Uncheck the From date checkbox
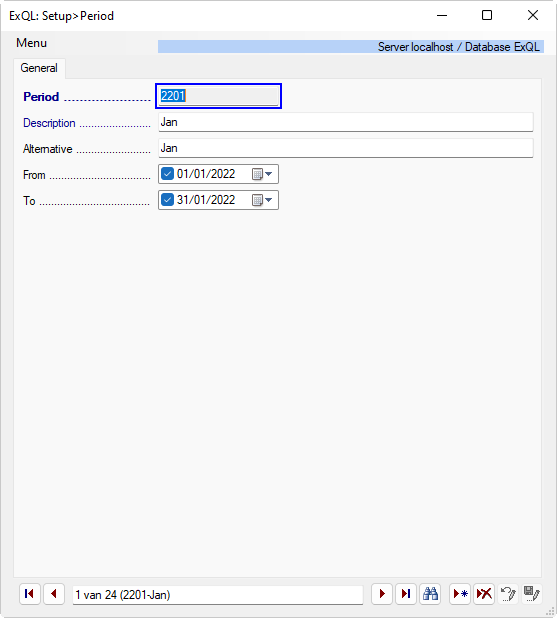557x618 pixels. click(x=168, y=174)
